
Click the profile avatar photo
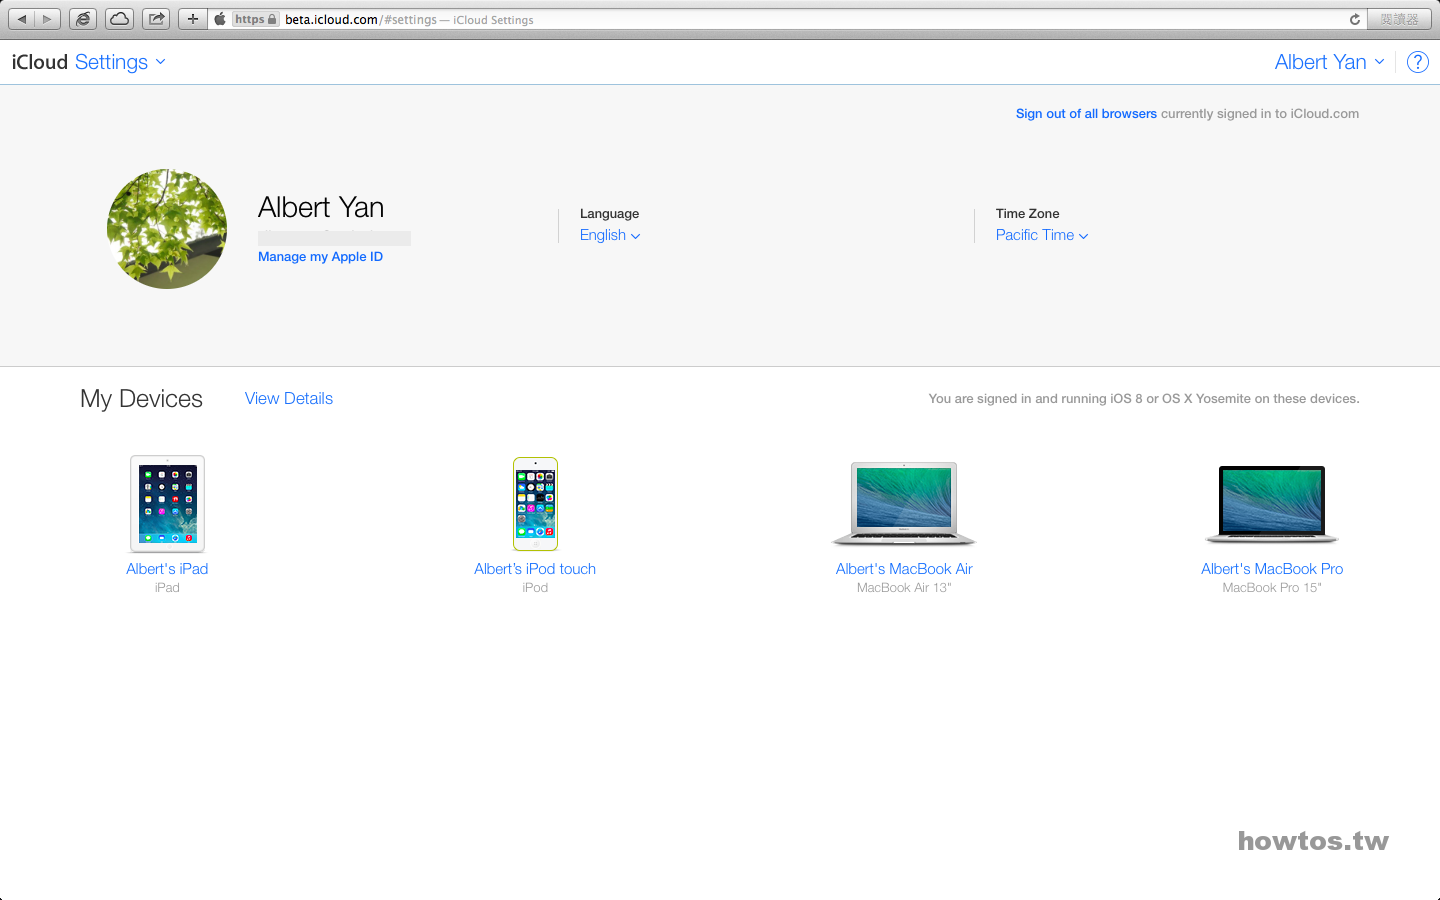click(x=167, y=229)
